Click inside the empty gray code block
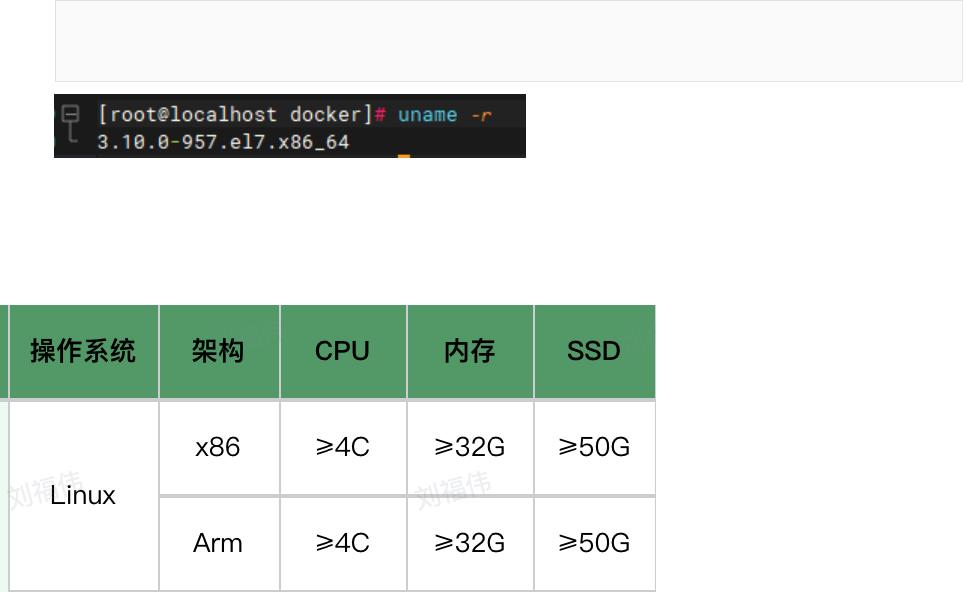 tap(508, 41)
